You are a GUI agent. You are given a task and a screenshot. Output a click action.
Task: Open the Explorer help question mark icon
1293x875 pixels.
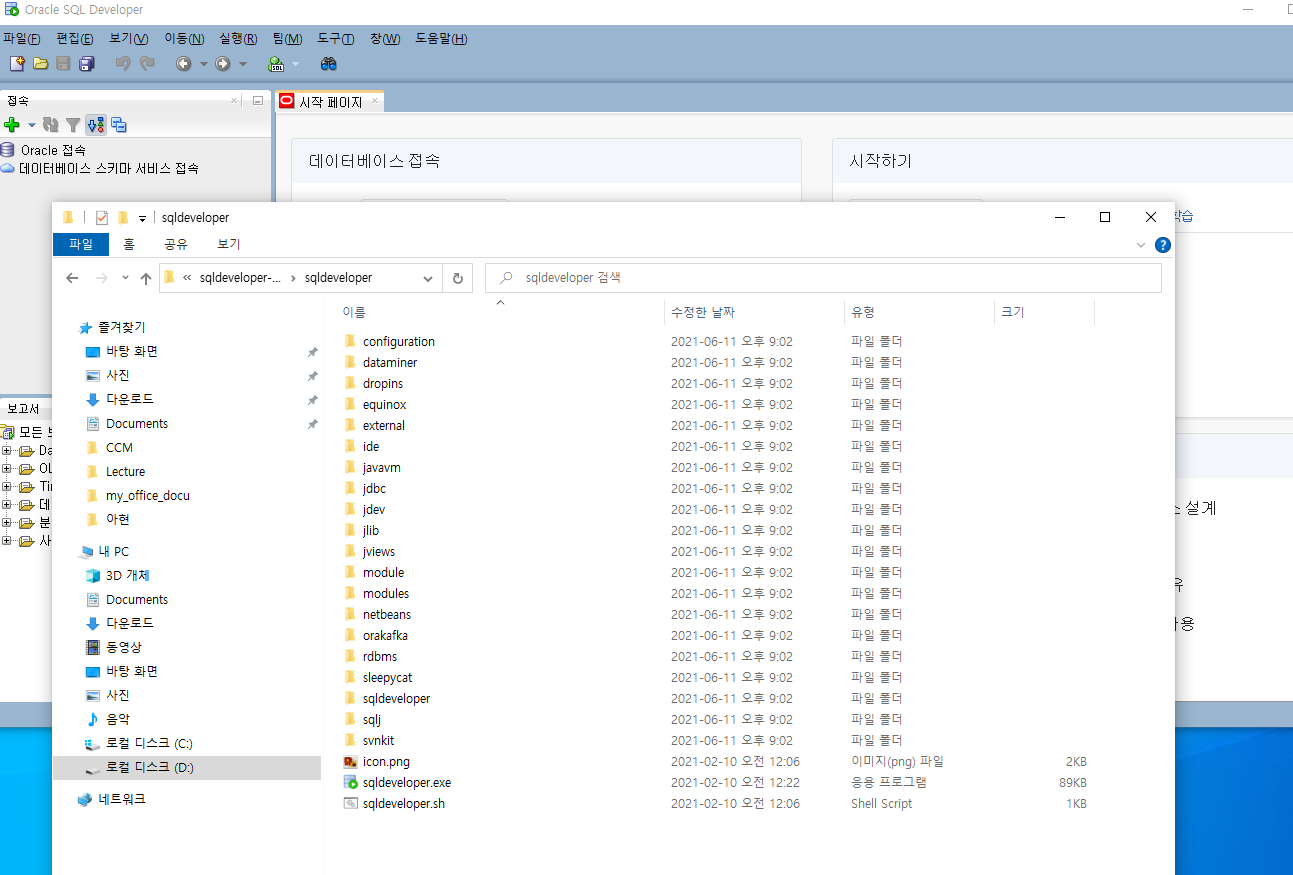point(1162,244)
